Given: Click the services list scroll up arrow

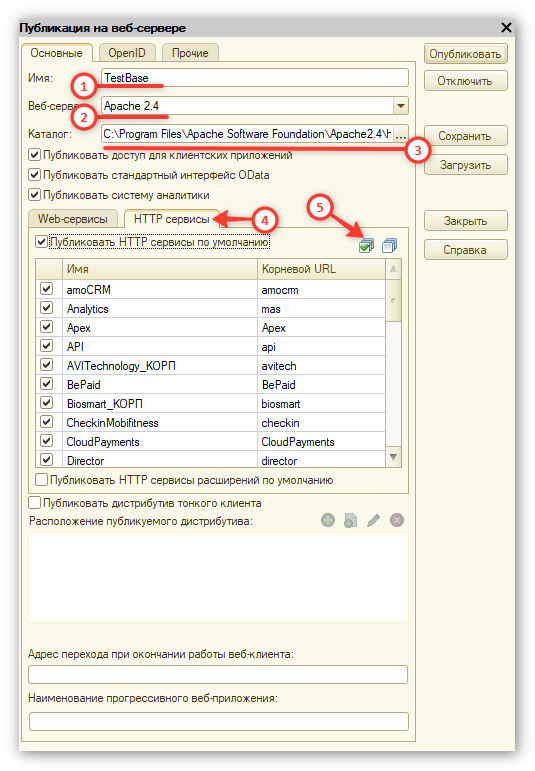Looking at the screenshot, I should tap(393, 268).
